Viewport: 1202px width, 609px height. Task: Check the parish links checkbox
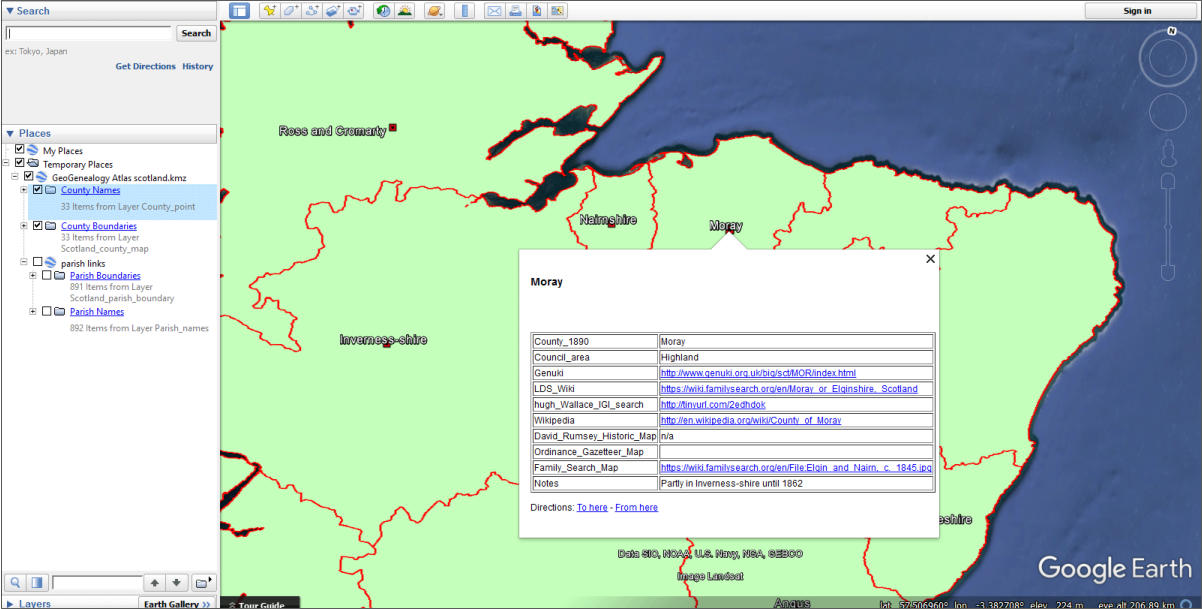38,262
